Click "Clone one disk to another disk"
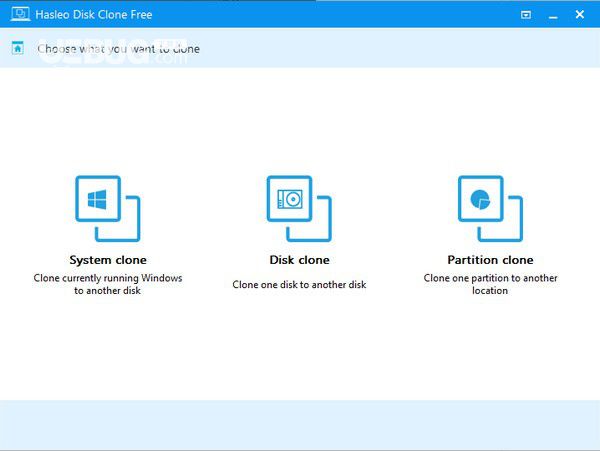This screenshot has width=600, height=451. (299, 285)
